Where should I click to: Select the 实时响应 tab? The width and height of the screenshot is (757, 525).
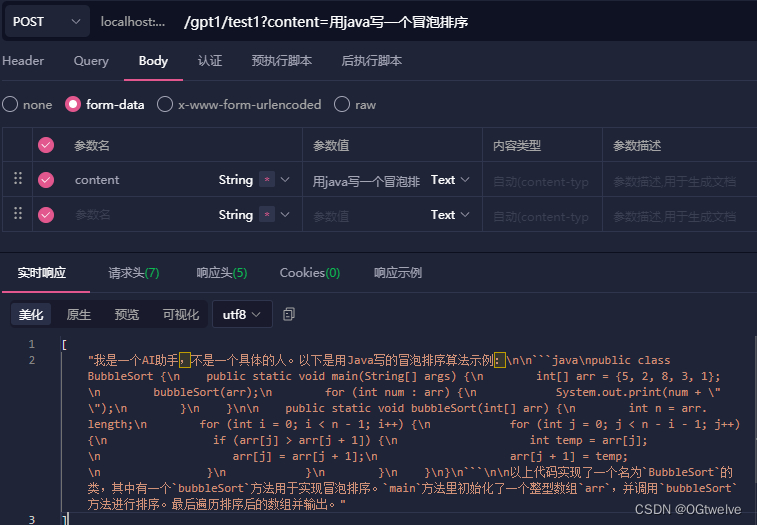[42, 273]
